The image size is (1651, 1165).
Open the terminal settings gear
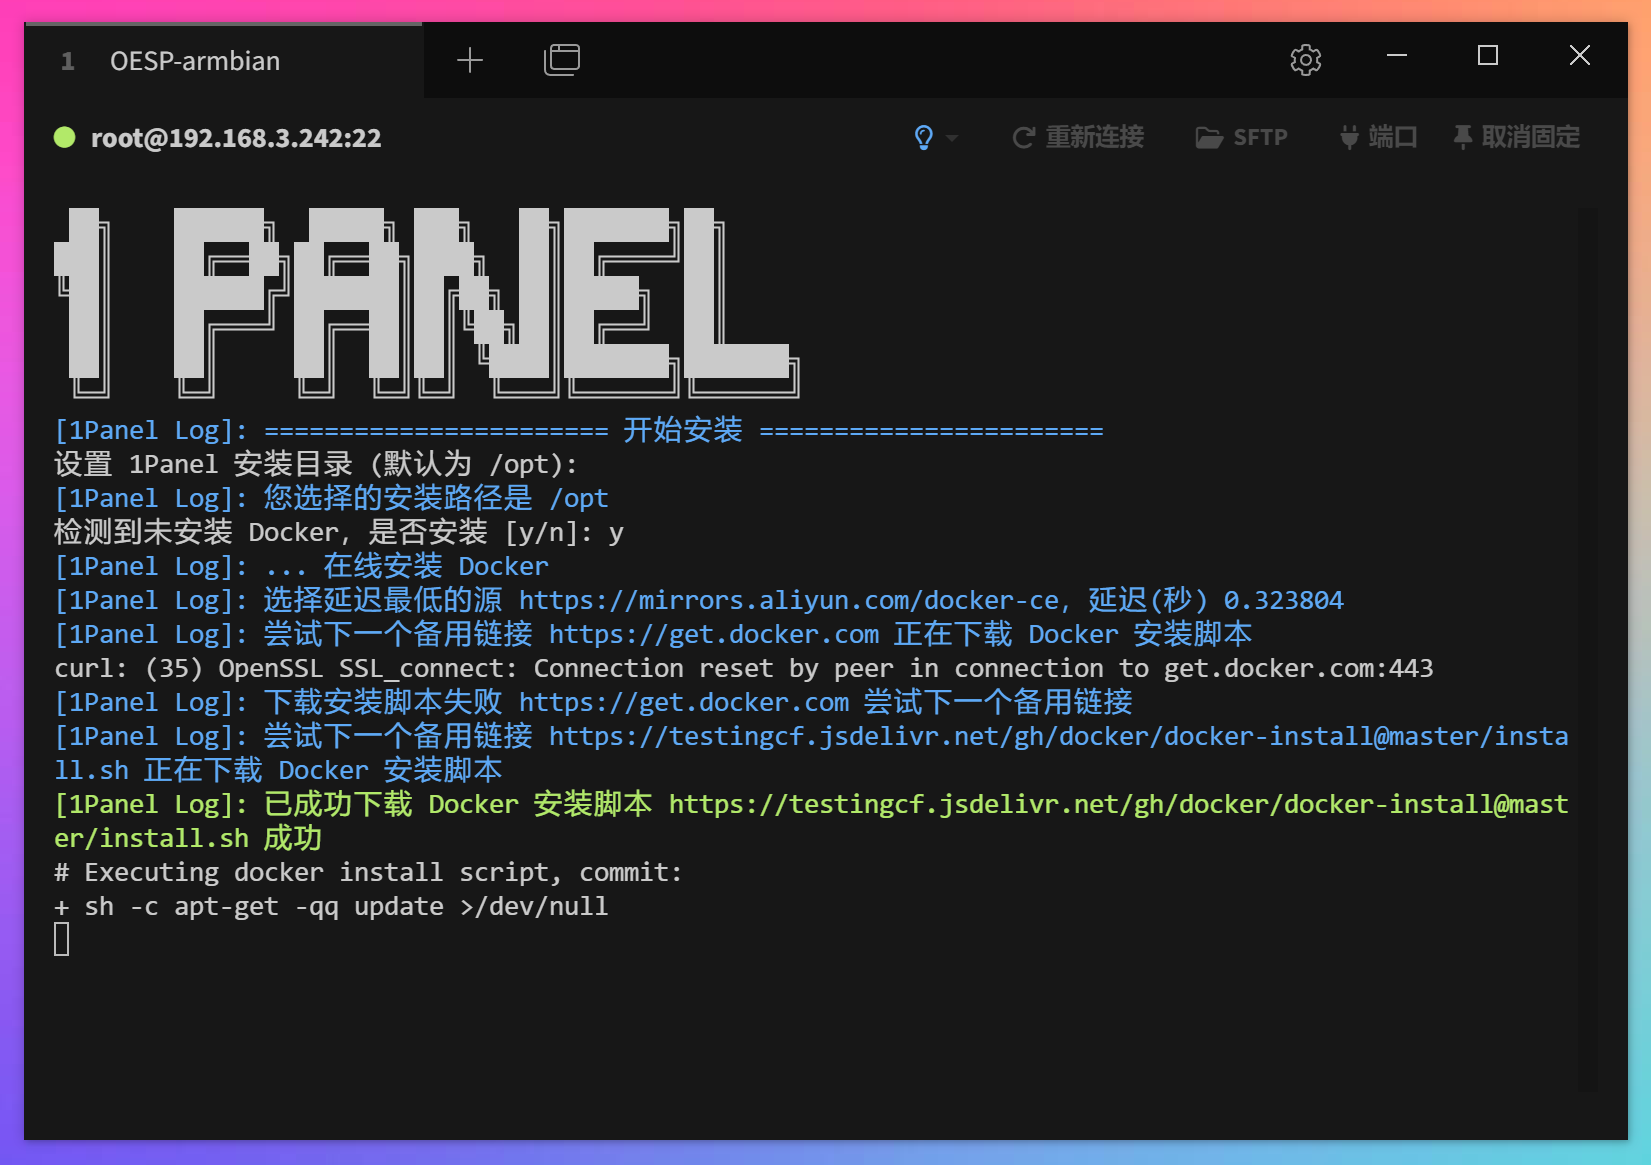point(1304,60)
